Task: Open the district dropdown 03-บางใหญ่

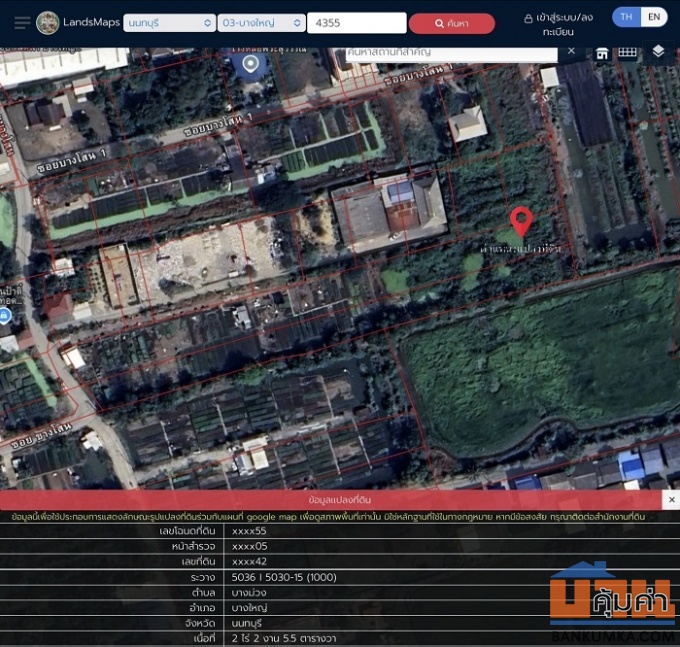Action: click(262, 23)
